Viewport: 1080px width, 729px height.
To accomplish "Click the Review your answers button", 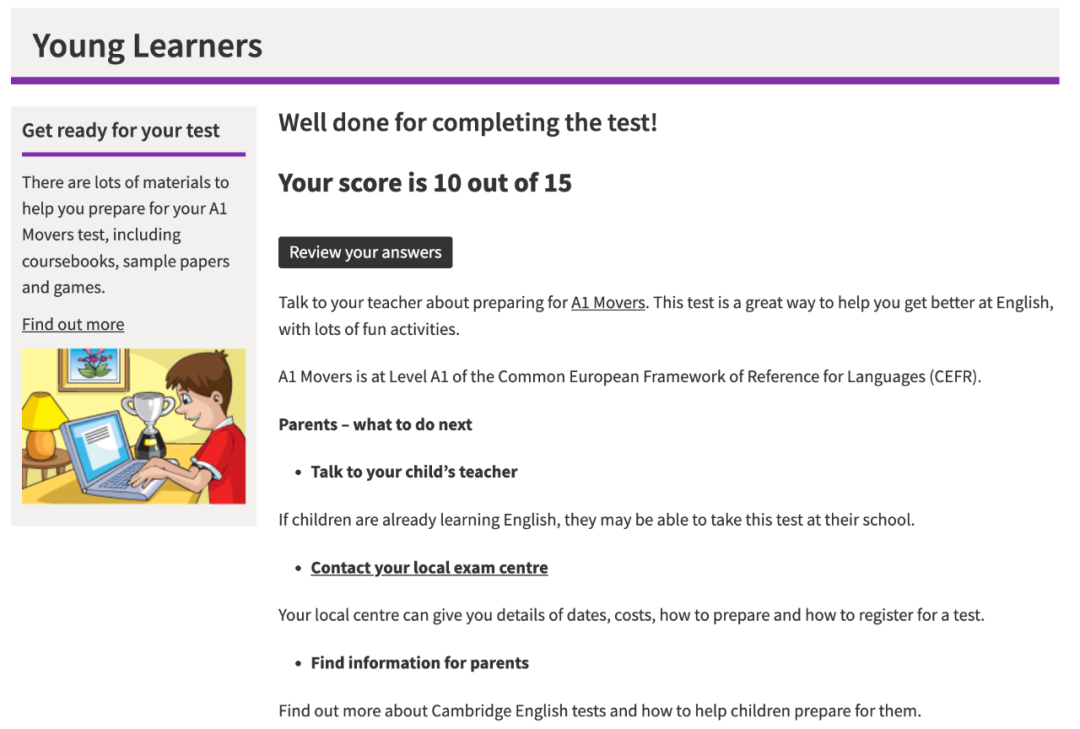I will (x=365, y=252).
